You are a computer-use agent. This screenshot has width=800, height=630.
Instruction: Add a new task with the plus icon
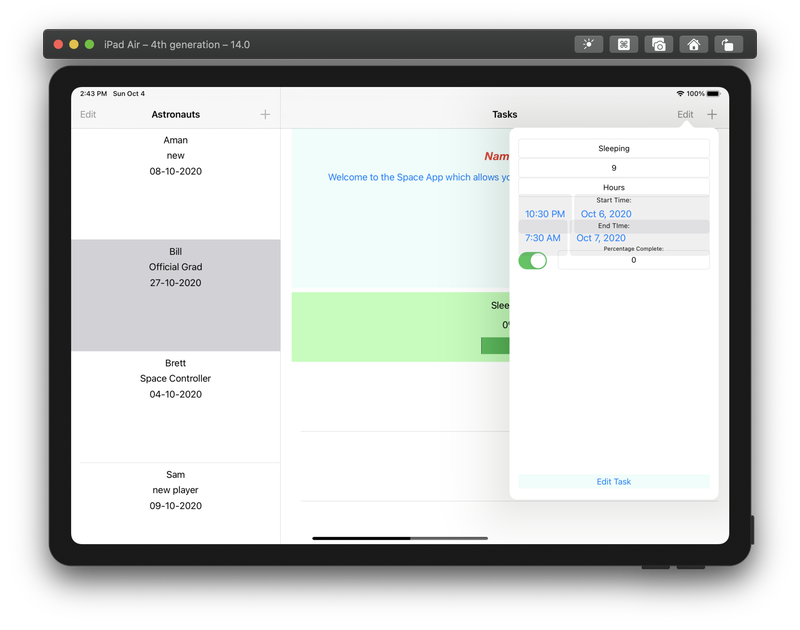(x=712, y=114)
